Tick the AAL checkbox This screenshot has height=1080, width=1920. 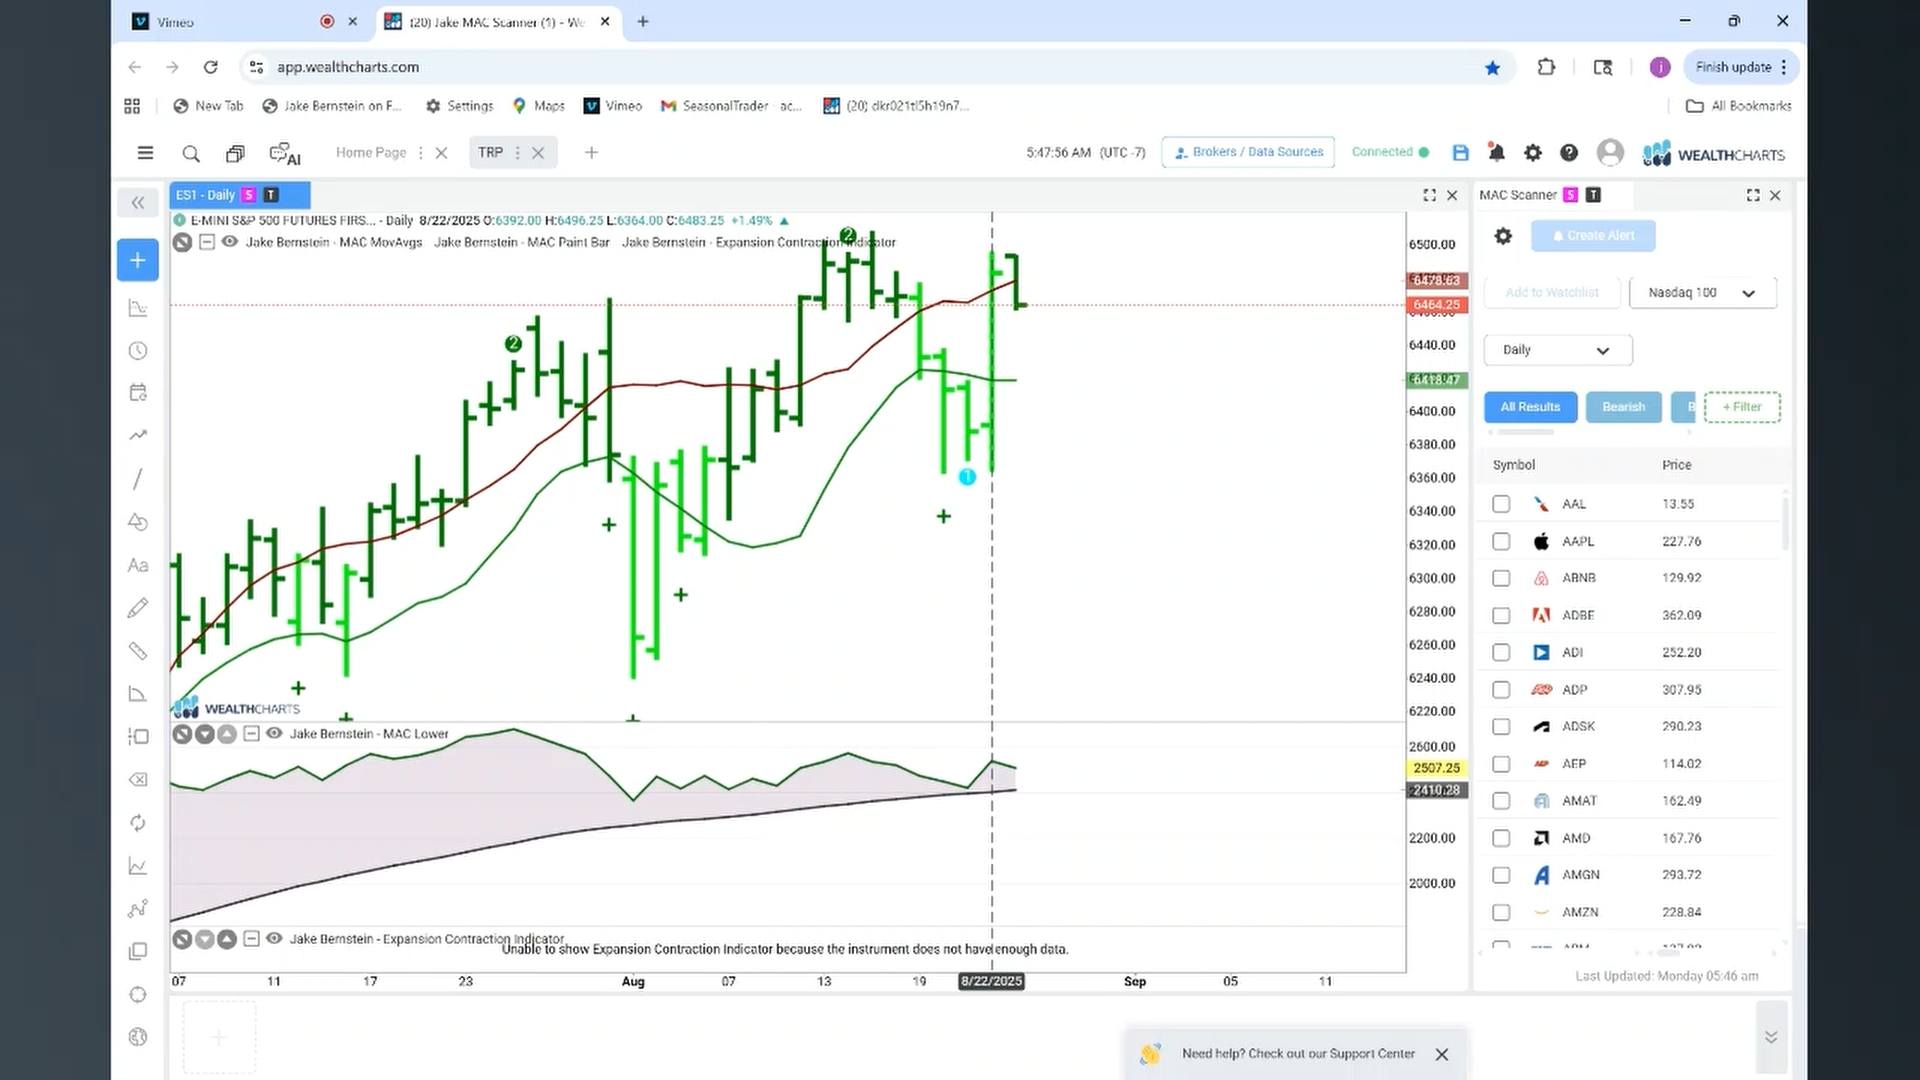pos(1501,504)
